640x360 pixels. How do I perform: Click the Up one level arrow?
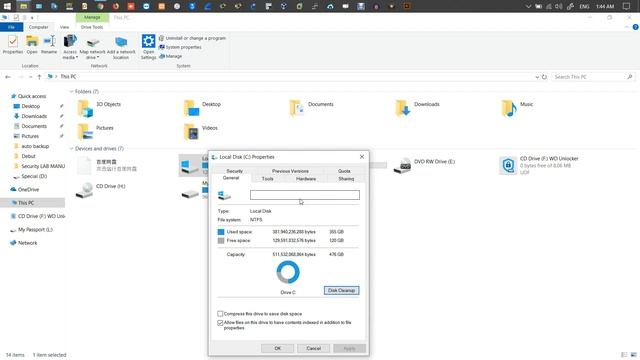pos(39,77)
